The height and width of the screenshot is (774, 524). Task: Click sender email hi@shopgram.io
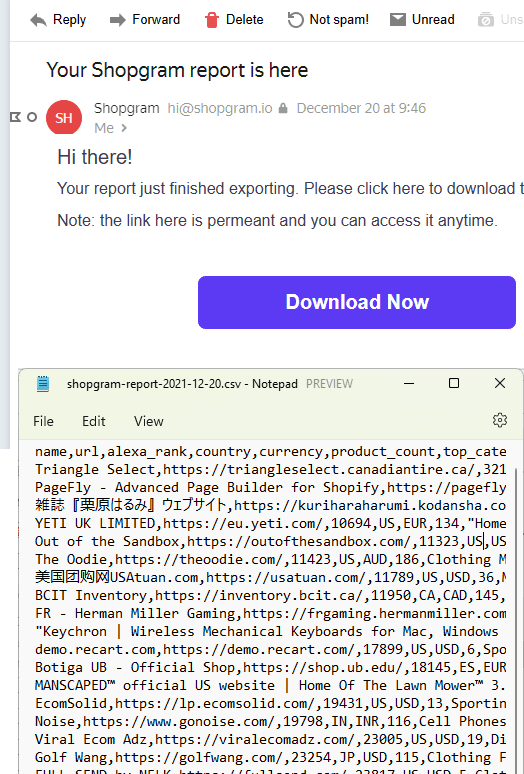(220, 108)
